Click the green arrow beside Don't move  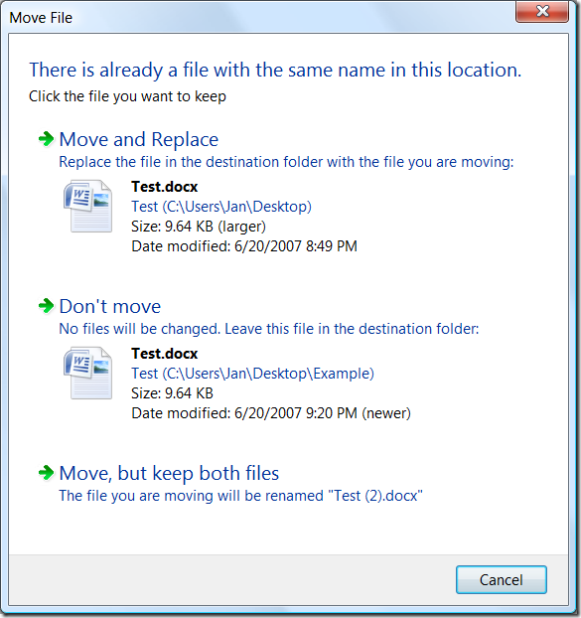46,305
